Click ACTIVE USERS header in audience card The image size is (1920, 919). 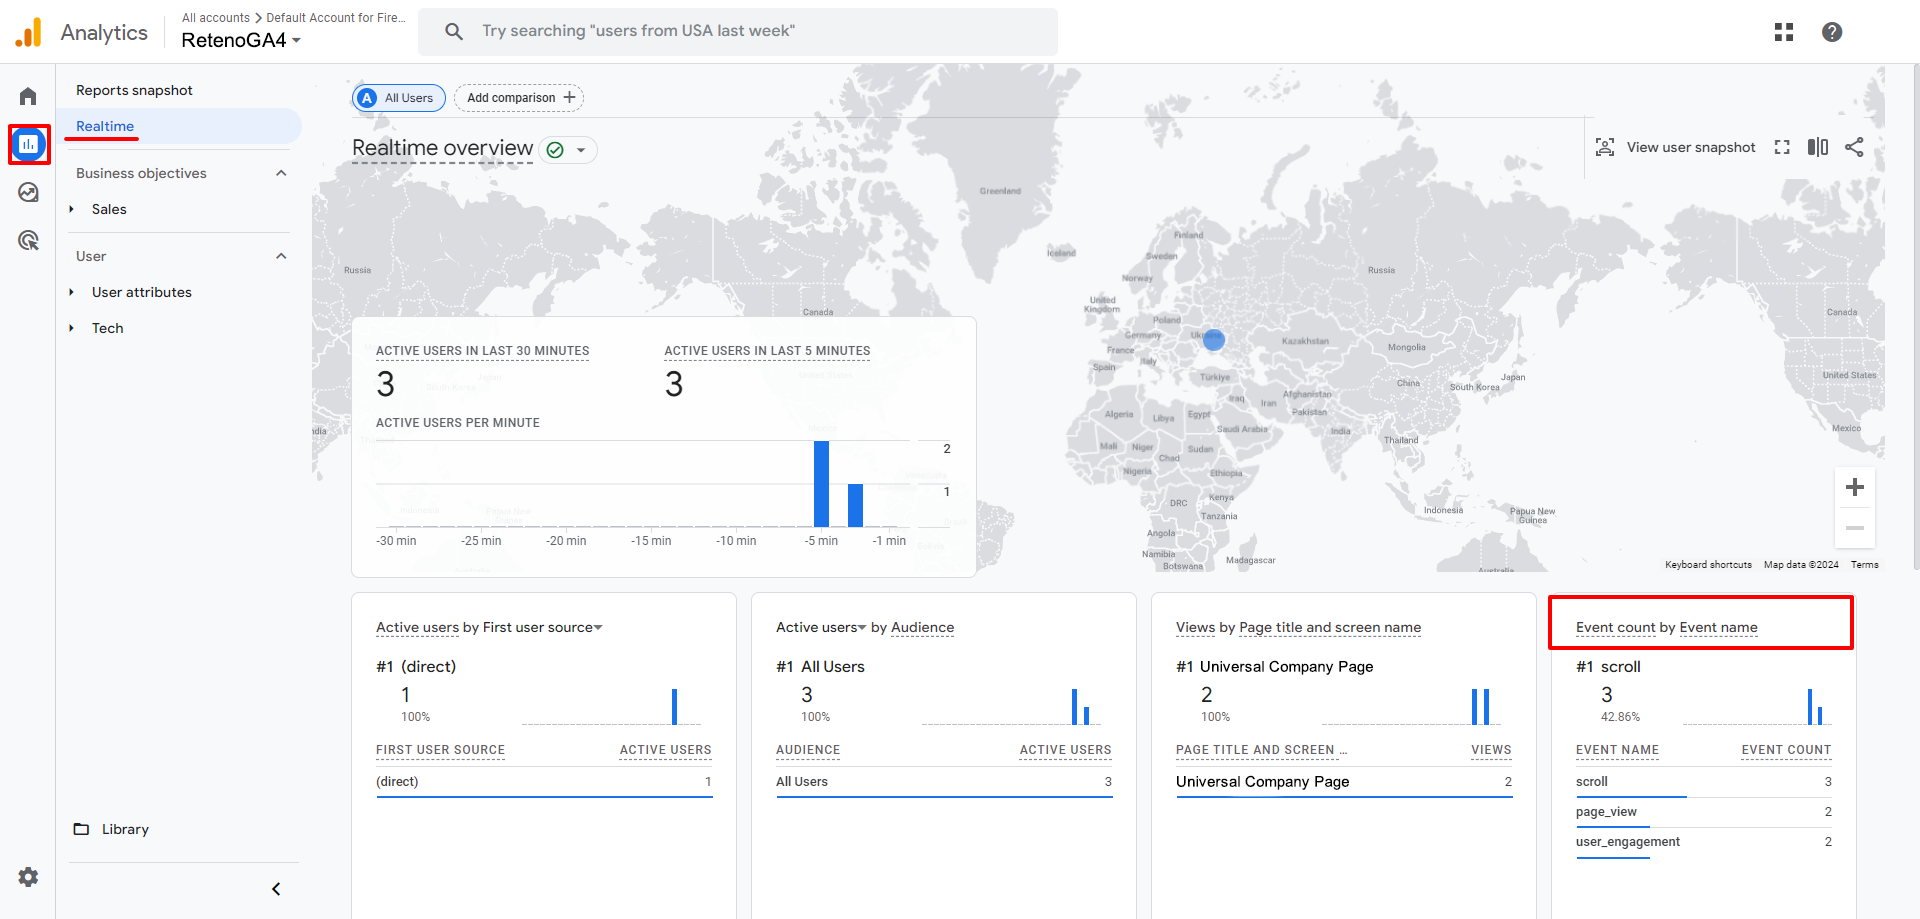1065,750
